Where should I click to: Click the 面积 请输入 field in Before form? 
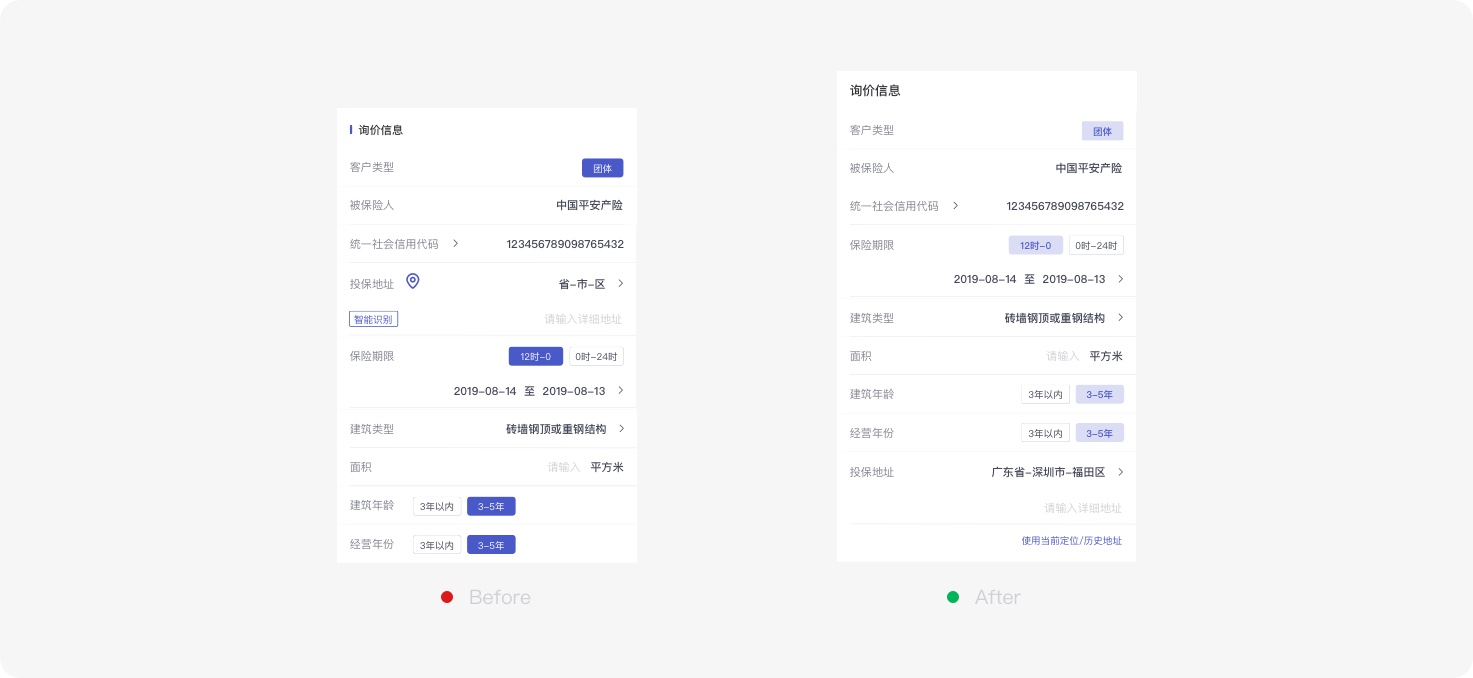point(565,467)
